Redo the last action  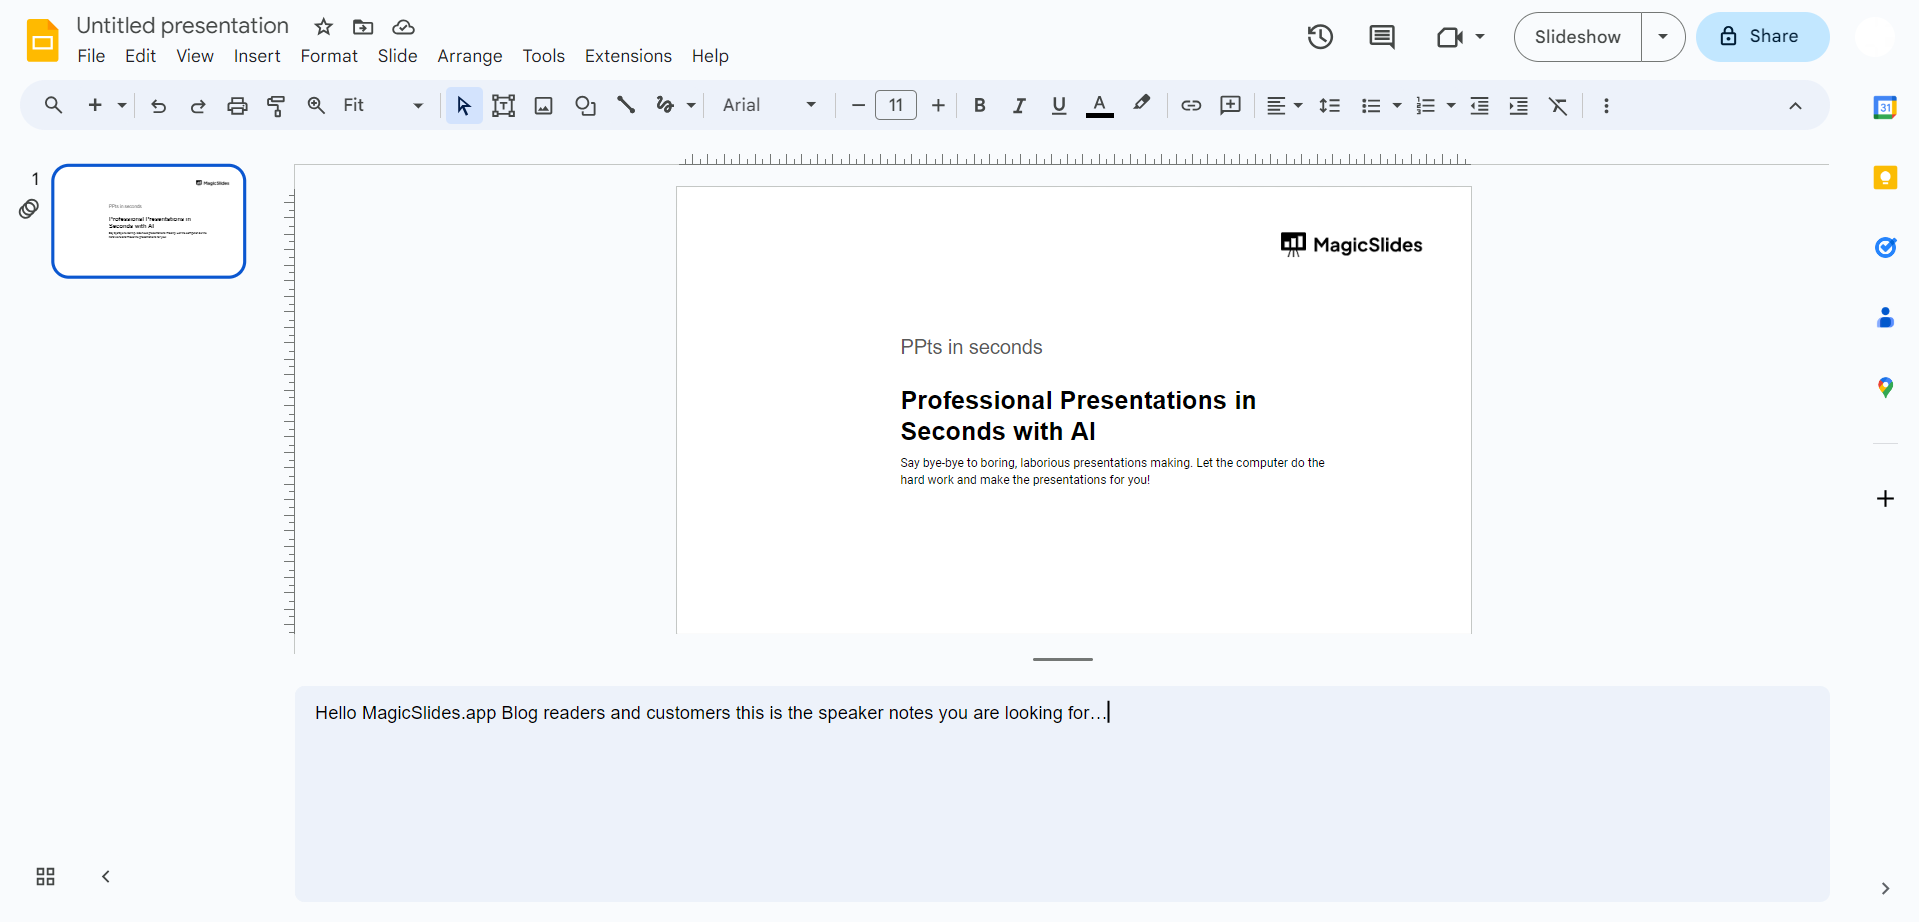click(x=198, y=105)
